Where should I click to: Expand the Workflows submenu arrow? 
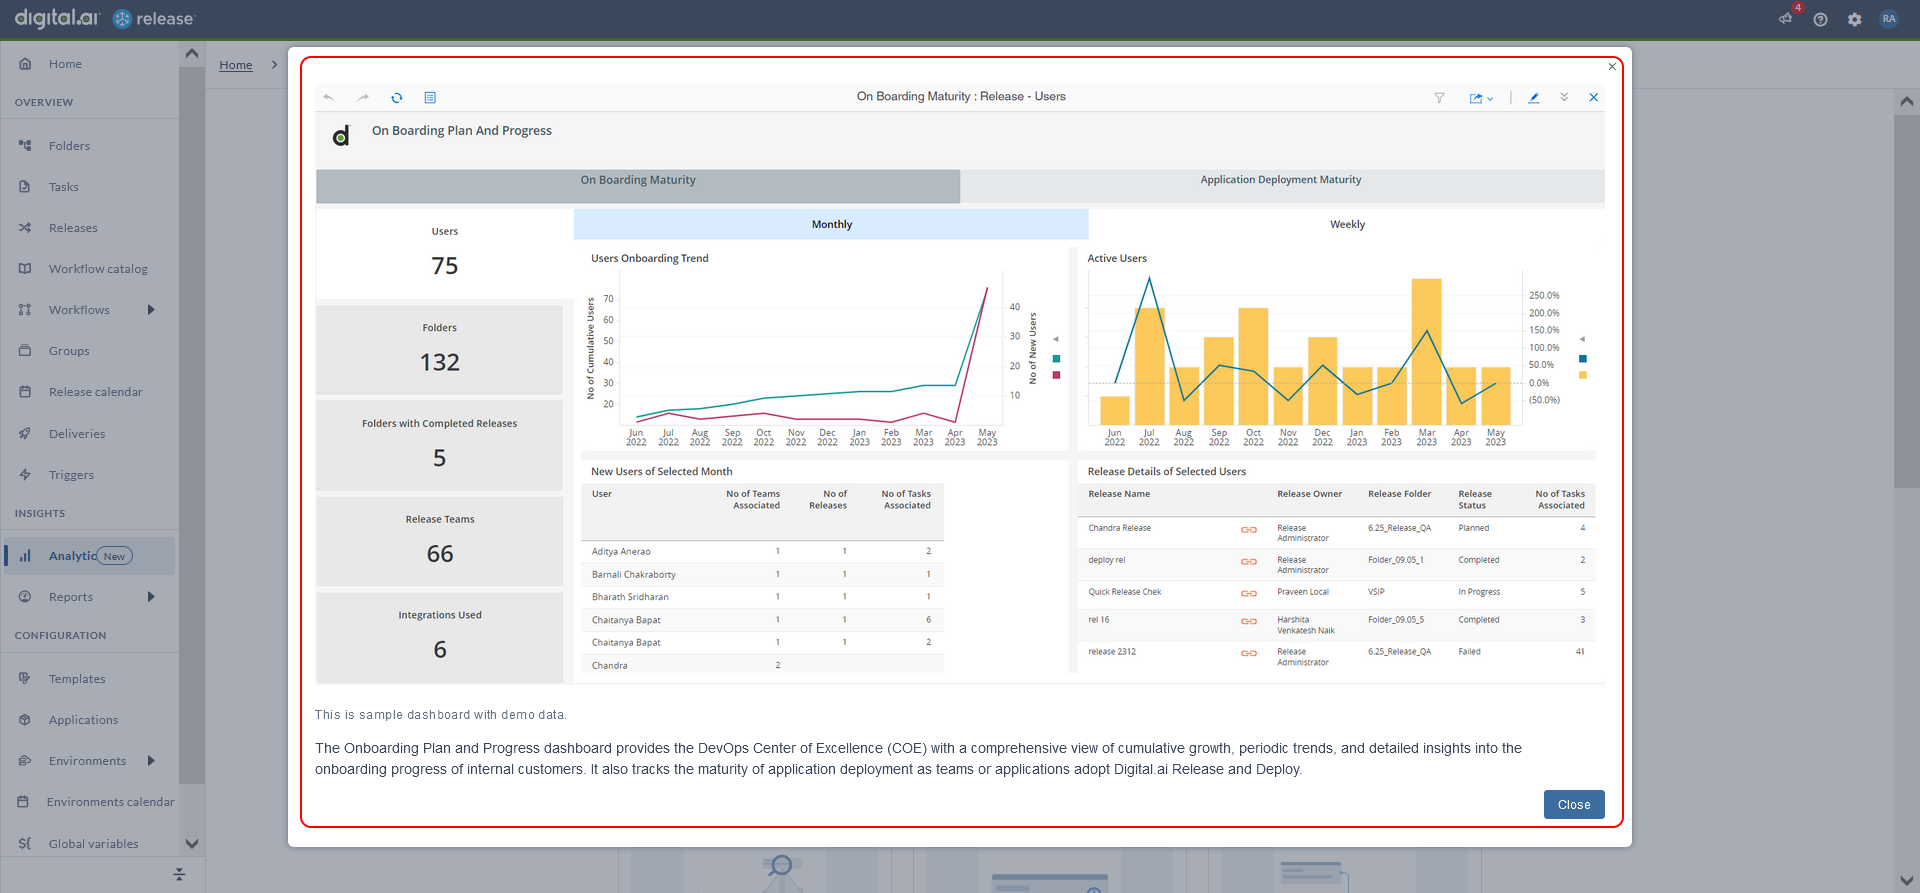(x=151, y=310)
